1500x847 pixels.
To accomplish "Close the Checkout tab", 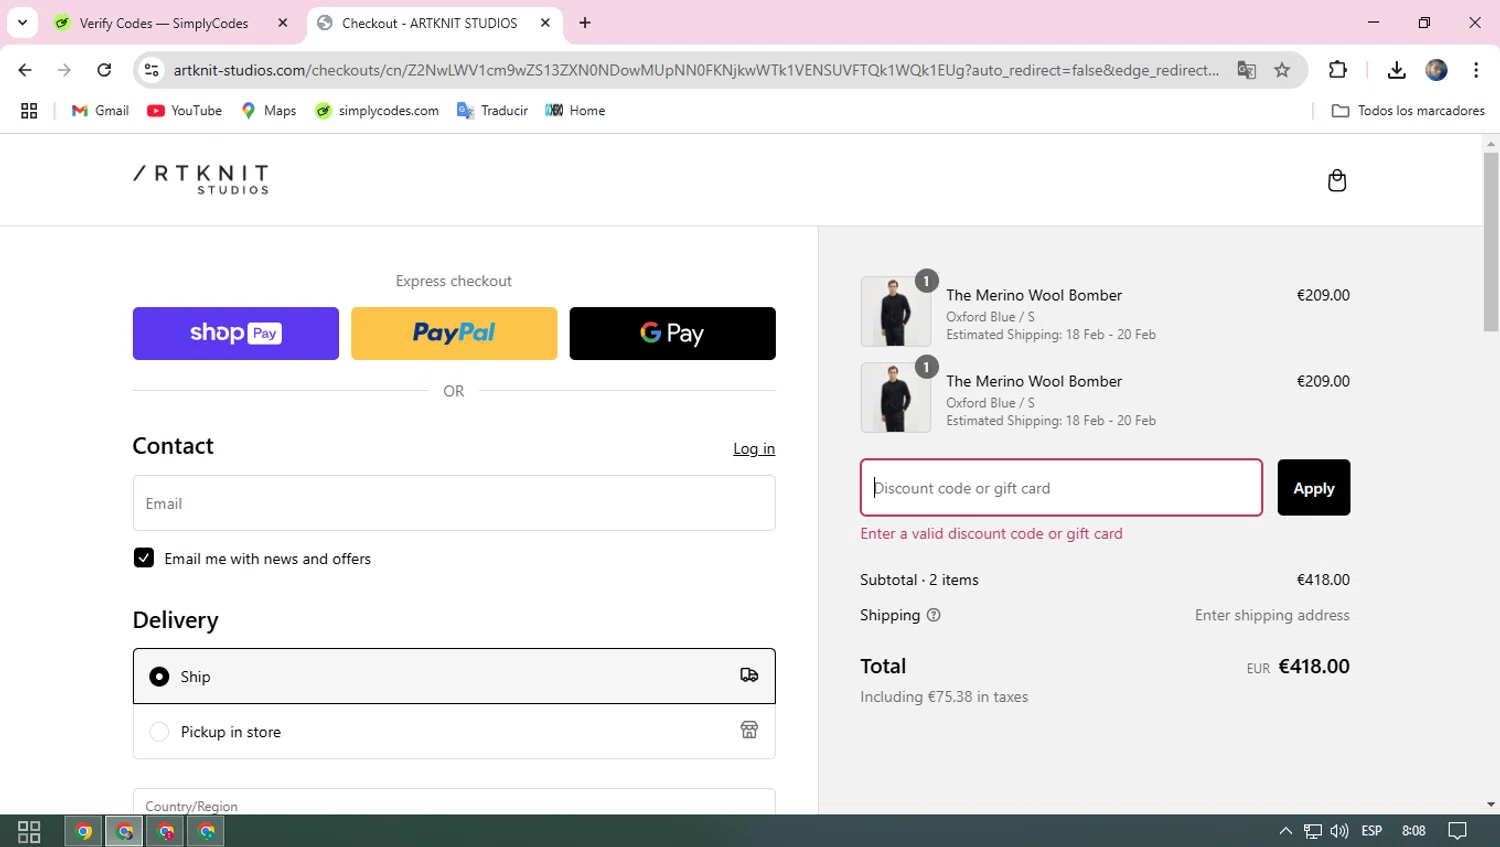I will click(x=545, y=23).
